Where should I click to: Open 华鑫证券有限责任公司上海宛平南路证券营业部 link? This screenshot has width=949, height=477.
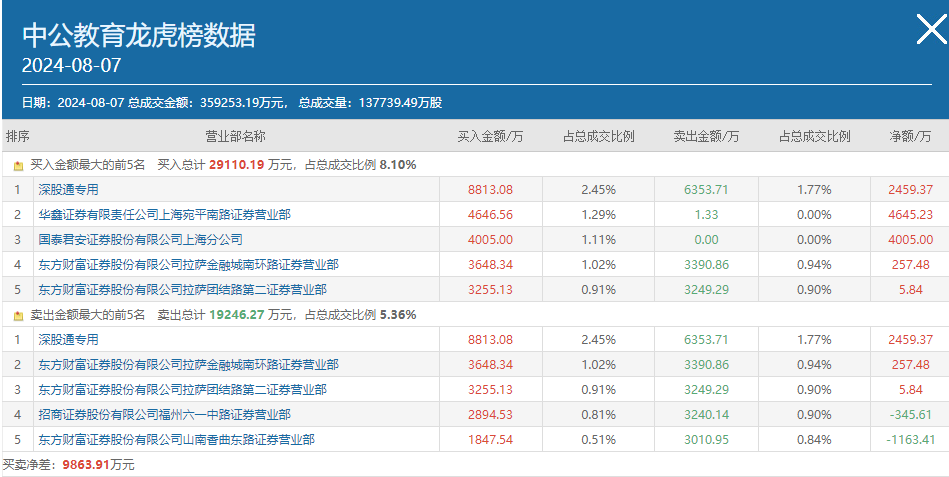tap(165, 214)
